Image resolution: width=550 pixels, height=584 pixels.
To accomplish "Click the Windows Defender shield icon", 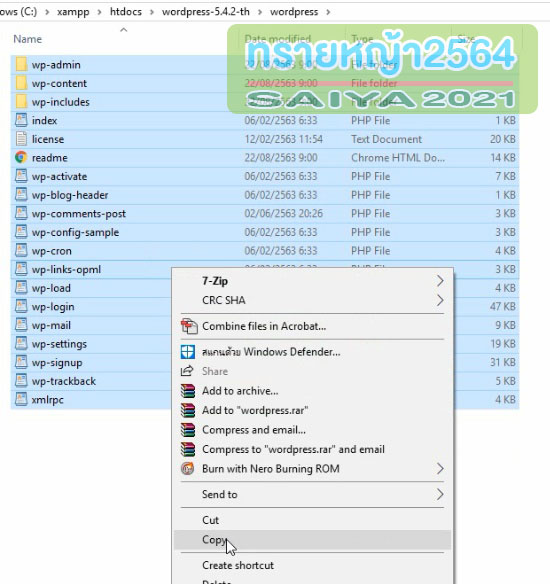I will [x=188, y=352].
